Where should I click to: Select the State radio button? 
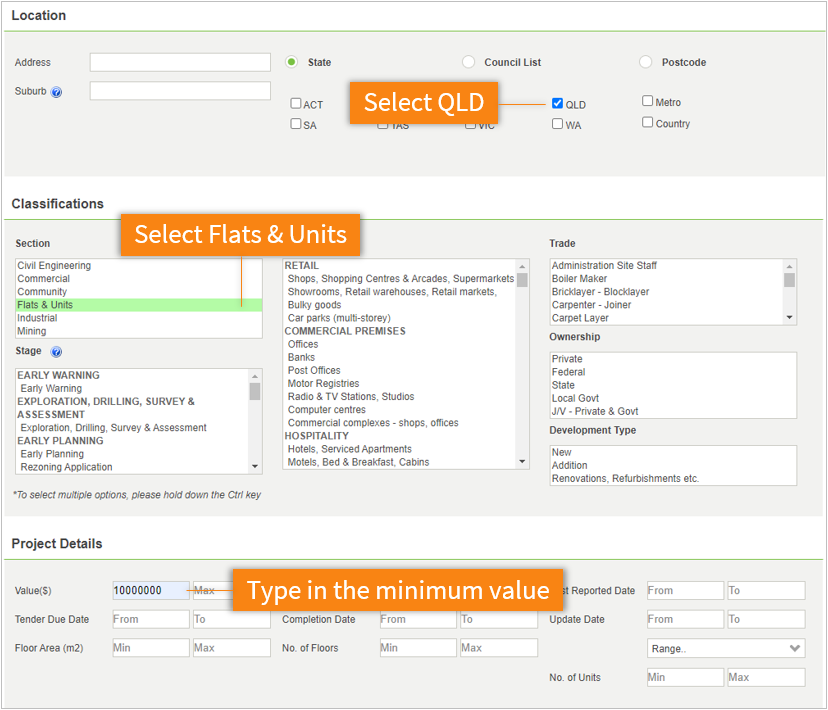(x=291, y=62)
